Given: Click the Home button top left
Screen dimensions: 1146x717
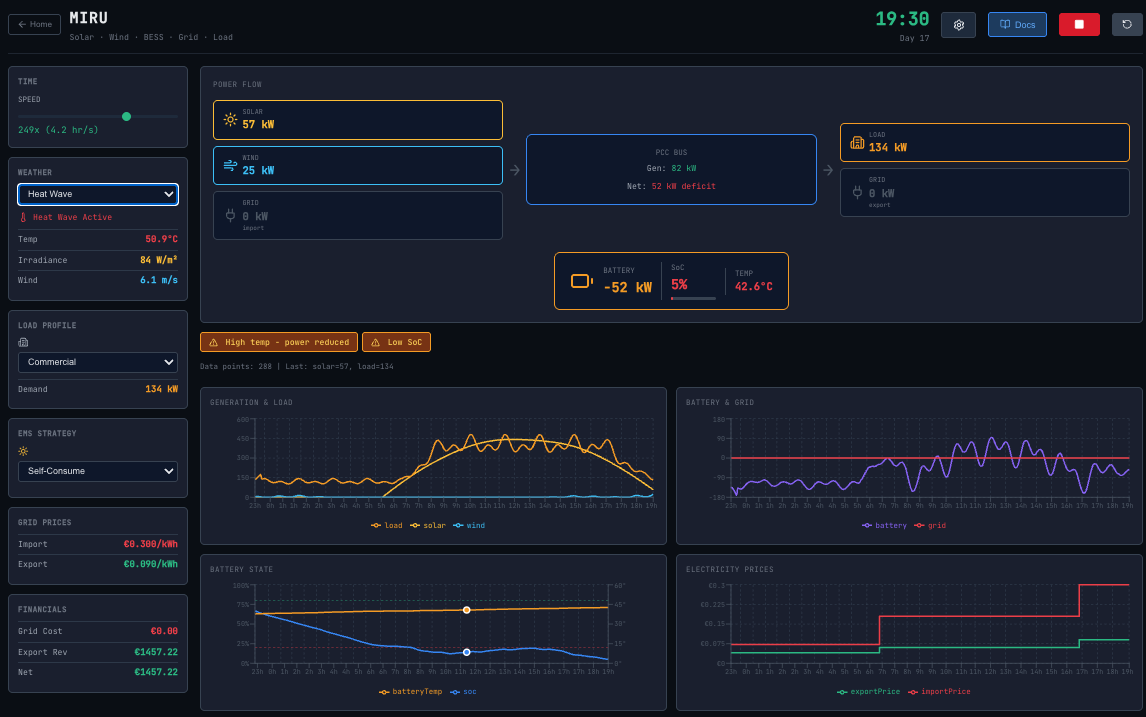Looking at the screenshot, I should coord(34,24).
